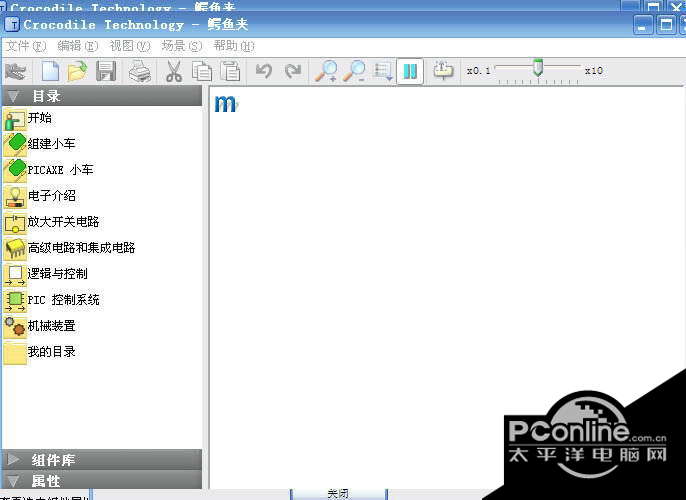Click the crocodile logo toolbar icon
The height and width of the screenshot is (500, 686).
pyautogui.click(x=16, y=71)
